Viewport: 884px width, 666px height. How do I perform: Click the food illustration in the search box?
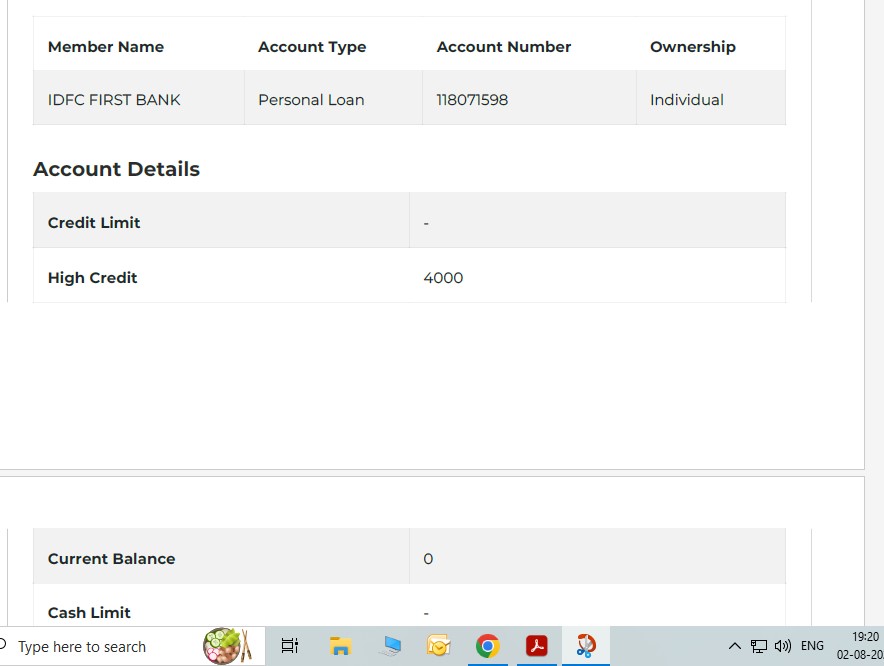click(x=226, y=646)
